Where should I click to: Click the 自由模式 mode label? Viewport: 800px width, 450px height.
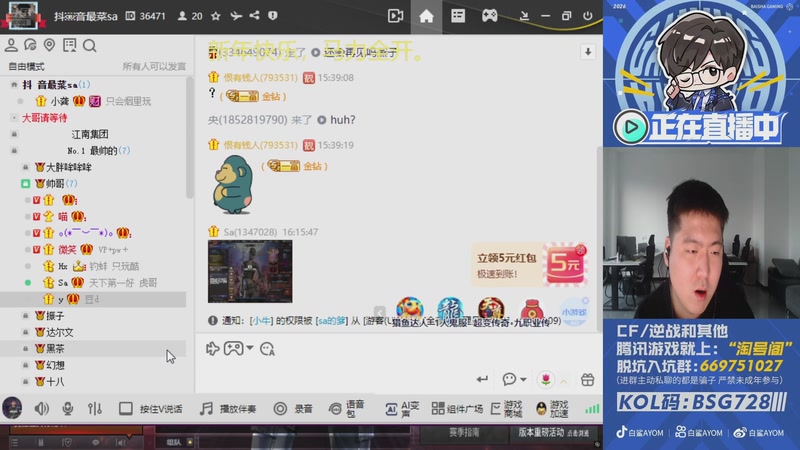(x=27, y=66)
